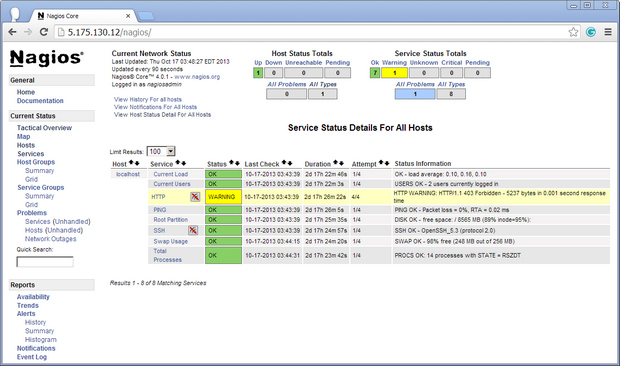The image size is (620, 366).
Task: Open the Host Groups link
Action: [x=36, y=162]
